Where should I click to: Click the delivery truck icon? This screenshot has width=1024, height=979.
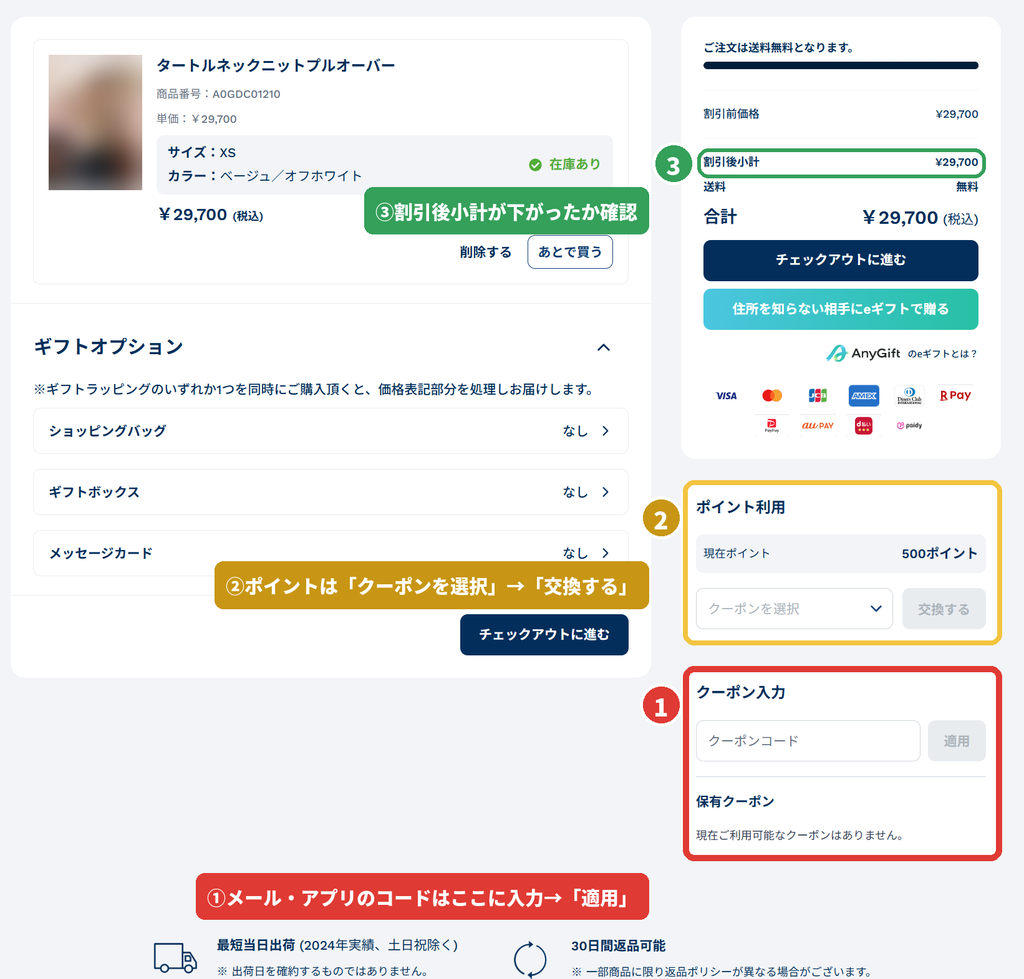pos(175,957)
